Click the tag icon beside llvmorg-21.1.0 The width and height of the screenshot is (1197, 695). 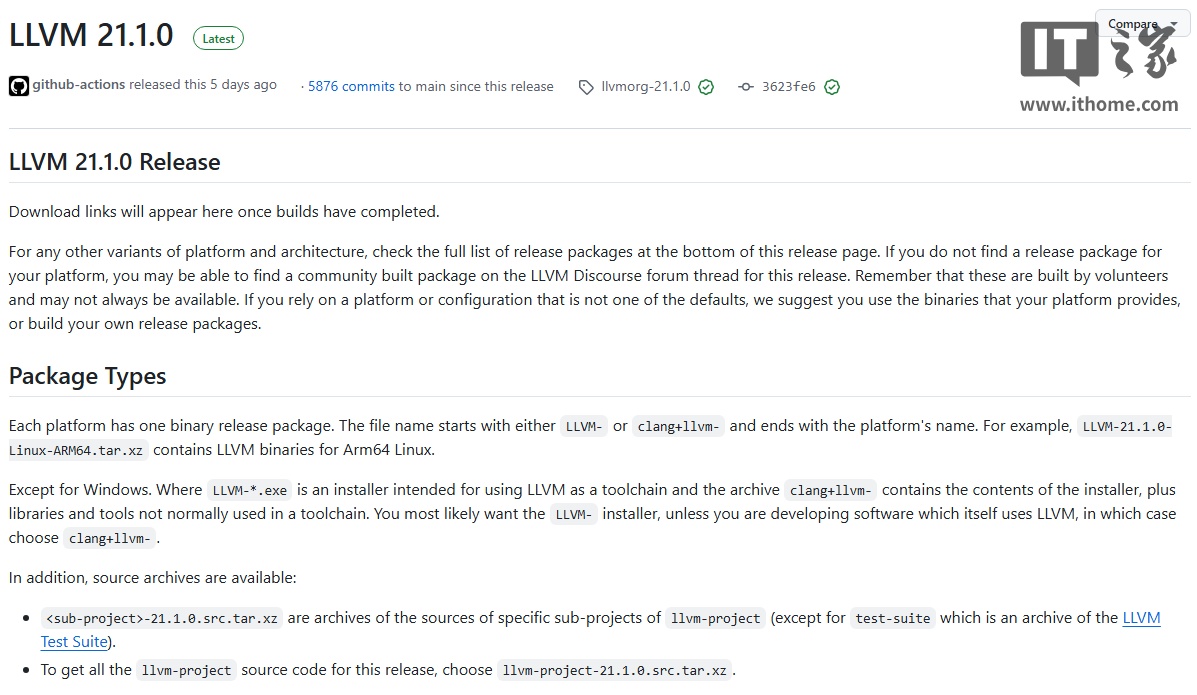click(x=586, y=87)
